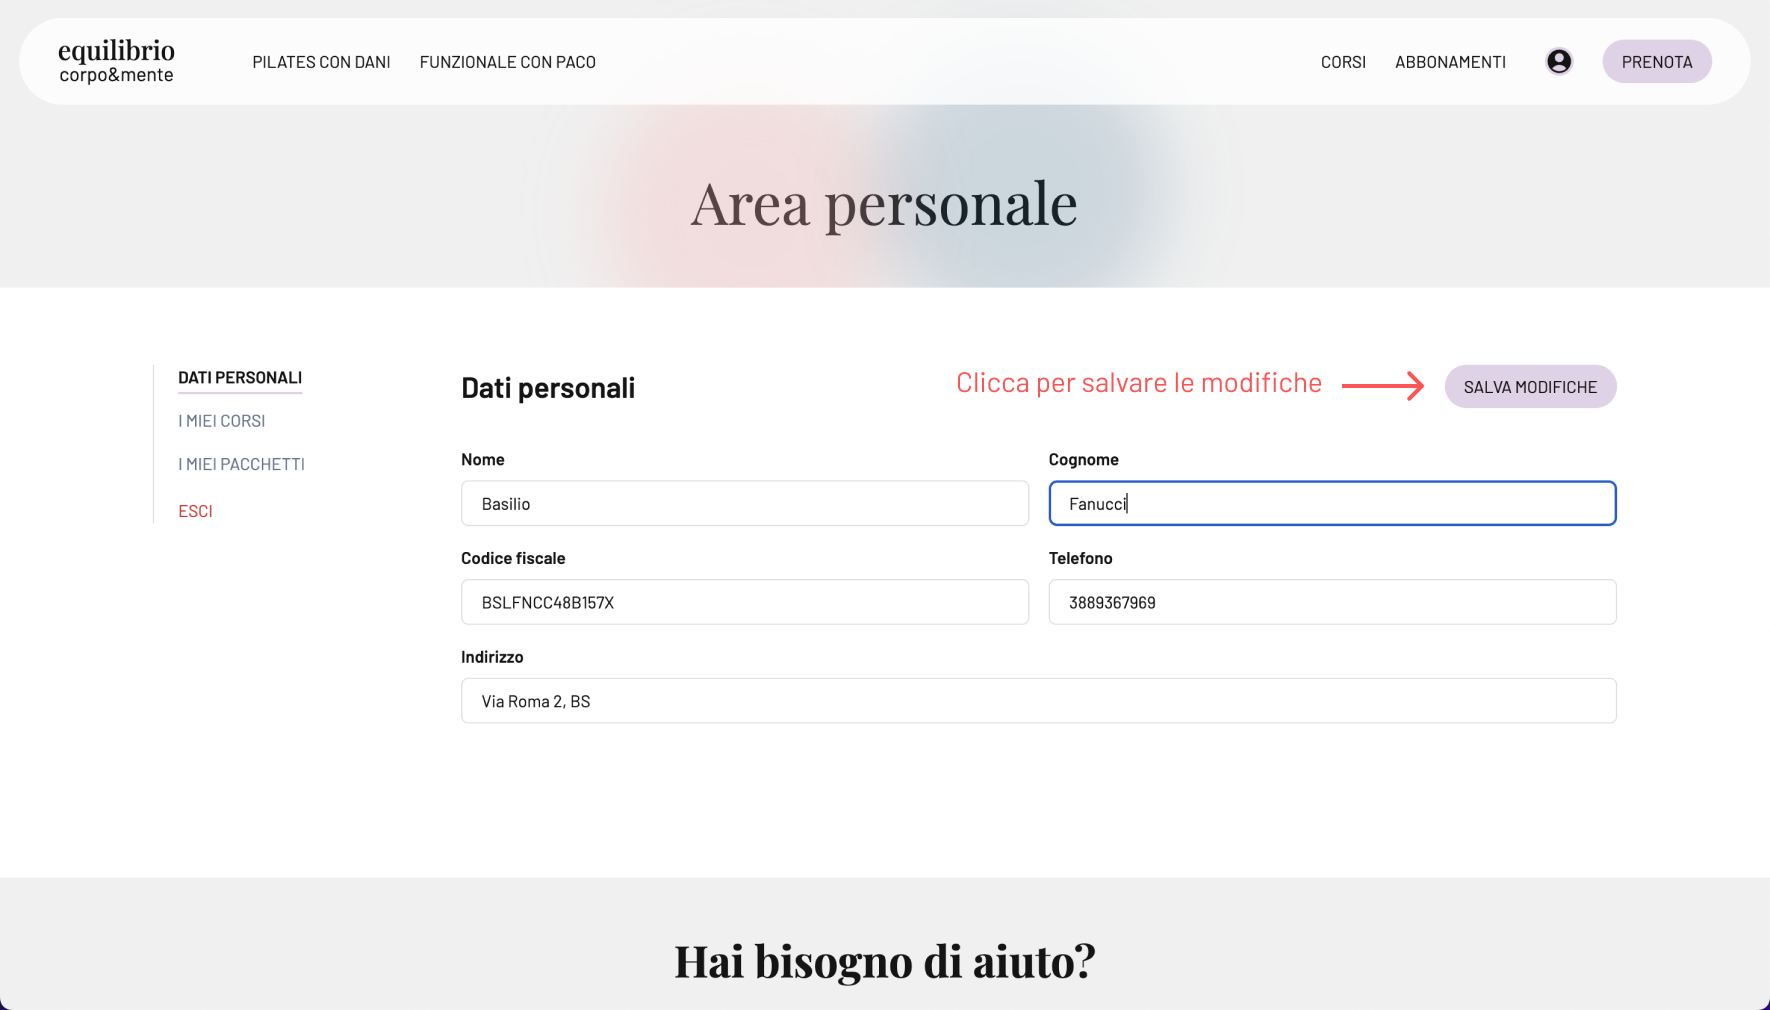1770x1010 pixels.
Task: Click the equilibrio corpo&mente logo
Action: click(x=116, y=61)
